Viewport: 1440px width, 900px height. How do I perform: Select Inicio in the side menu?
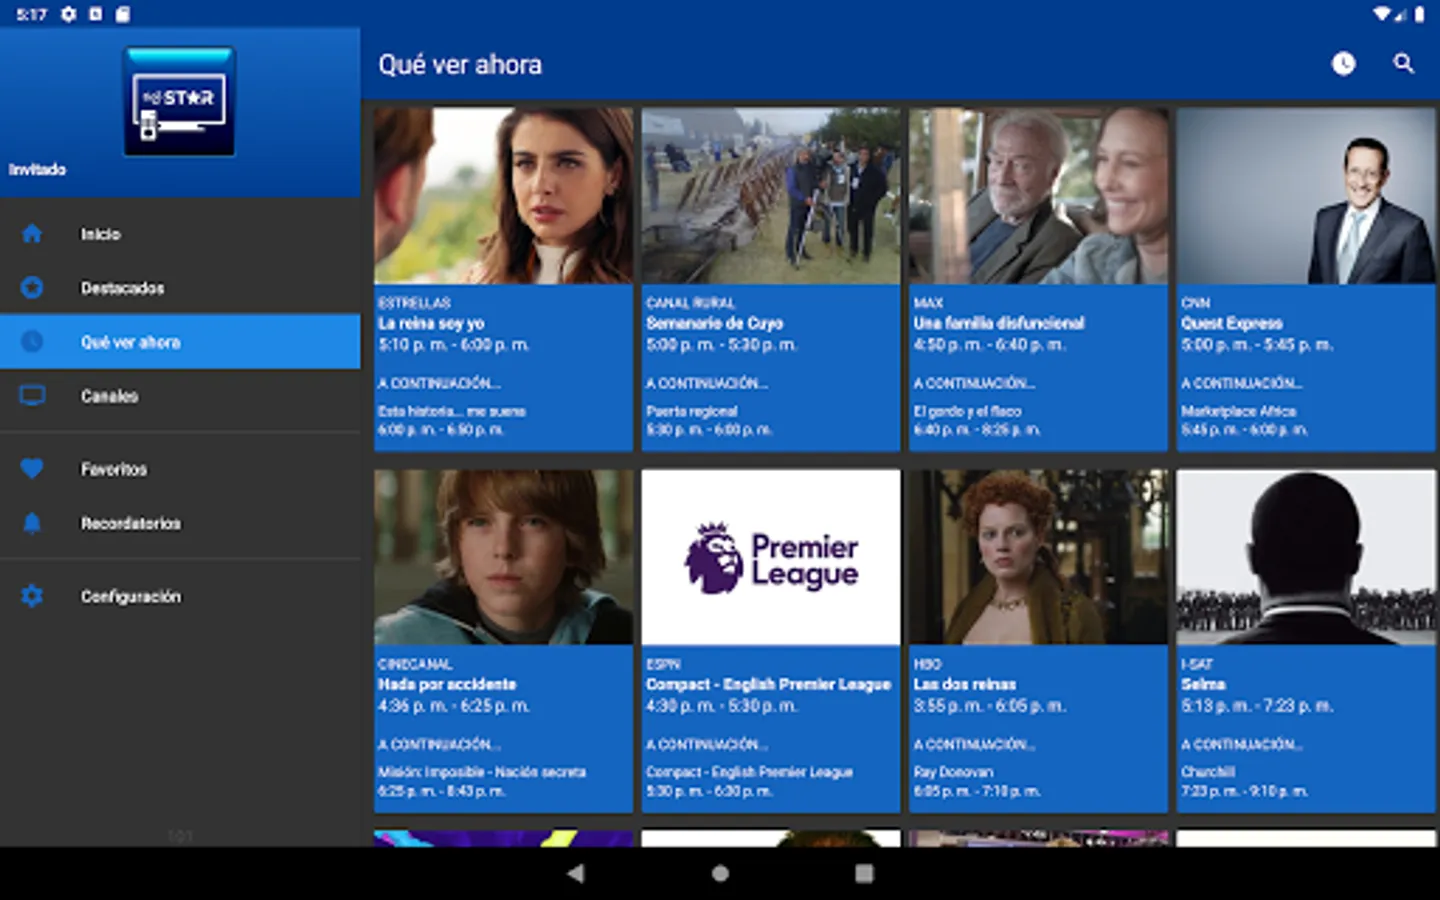click(x=180, y=234)
